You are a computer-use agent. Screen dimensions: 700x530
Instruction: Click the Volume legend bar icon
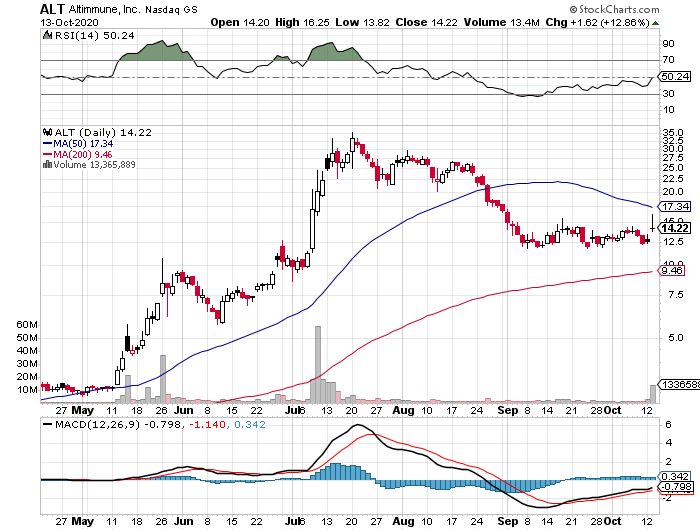coord(46,166)
